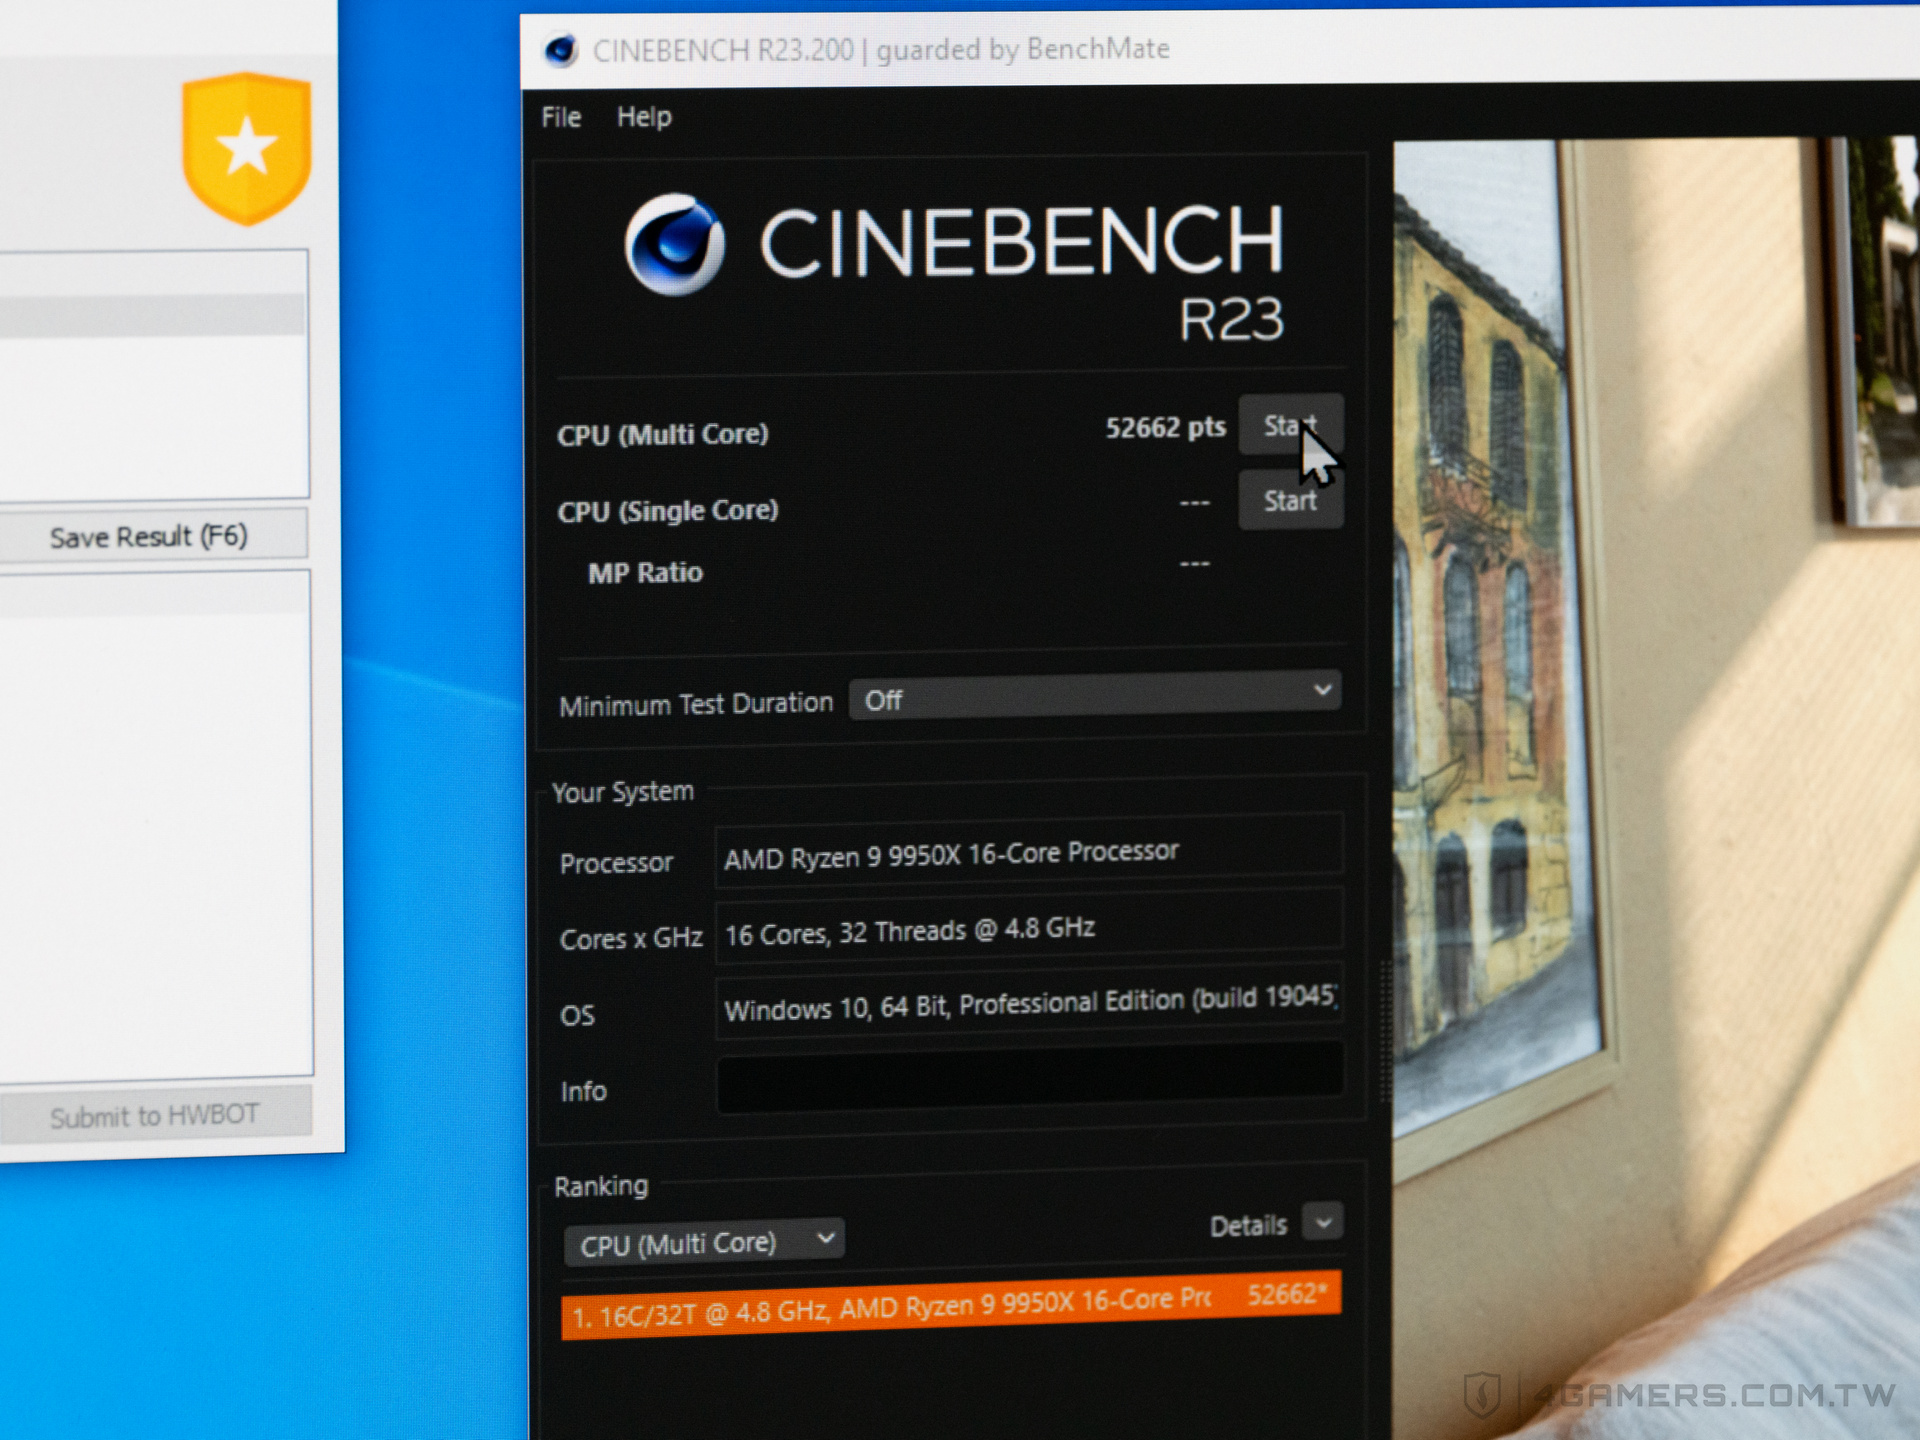The image size is (1920, 1440).
Task: Expand the ranking Details arrow
Action: pyautogui.click(x=1323, y=1223)
